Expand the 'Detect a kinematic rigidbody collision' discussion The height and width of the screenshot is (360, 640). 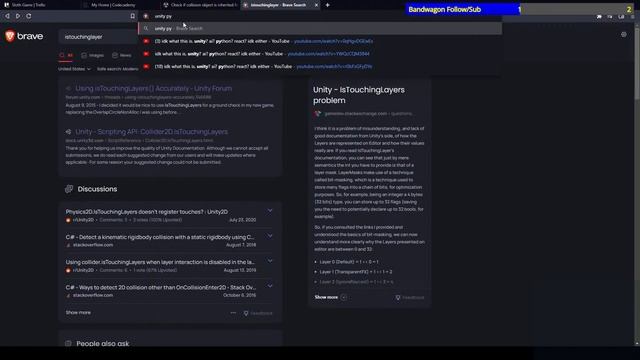(x=270, y=236)
